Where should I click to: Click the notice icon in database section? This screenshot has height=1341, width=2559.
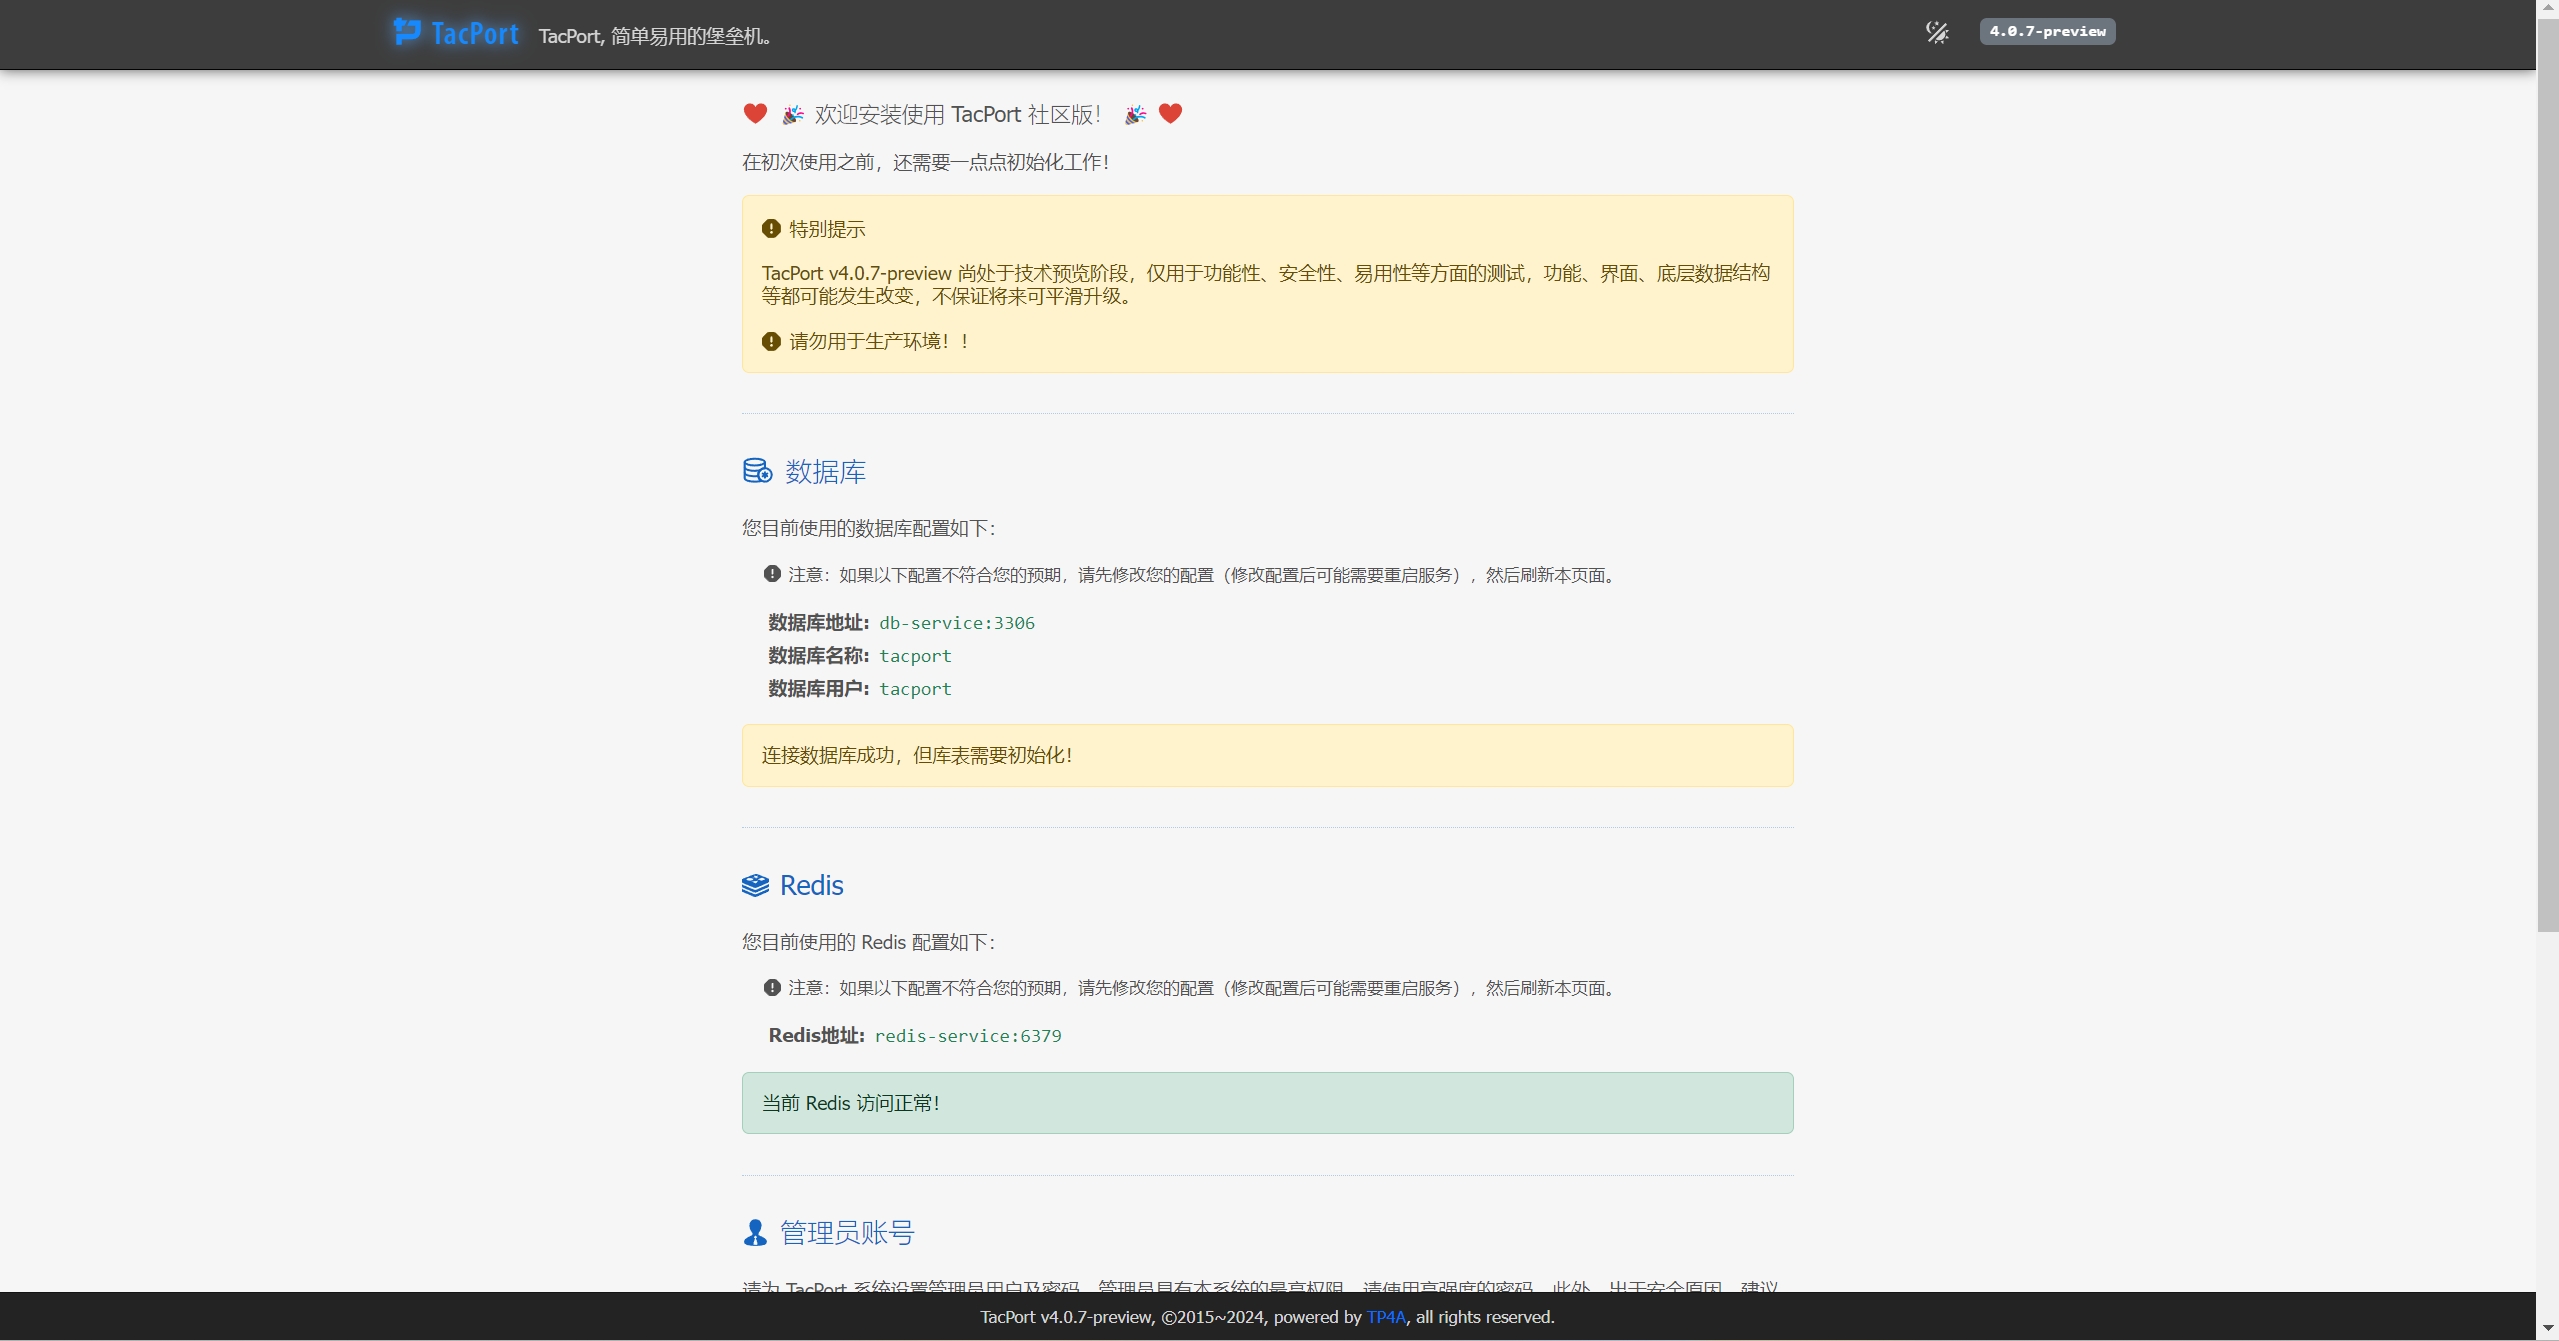point(772,574)
